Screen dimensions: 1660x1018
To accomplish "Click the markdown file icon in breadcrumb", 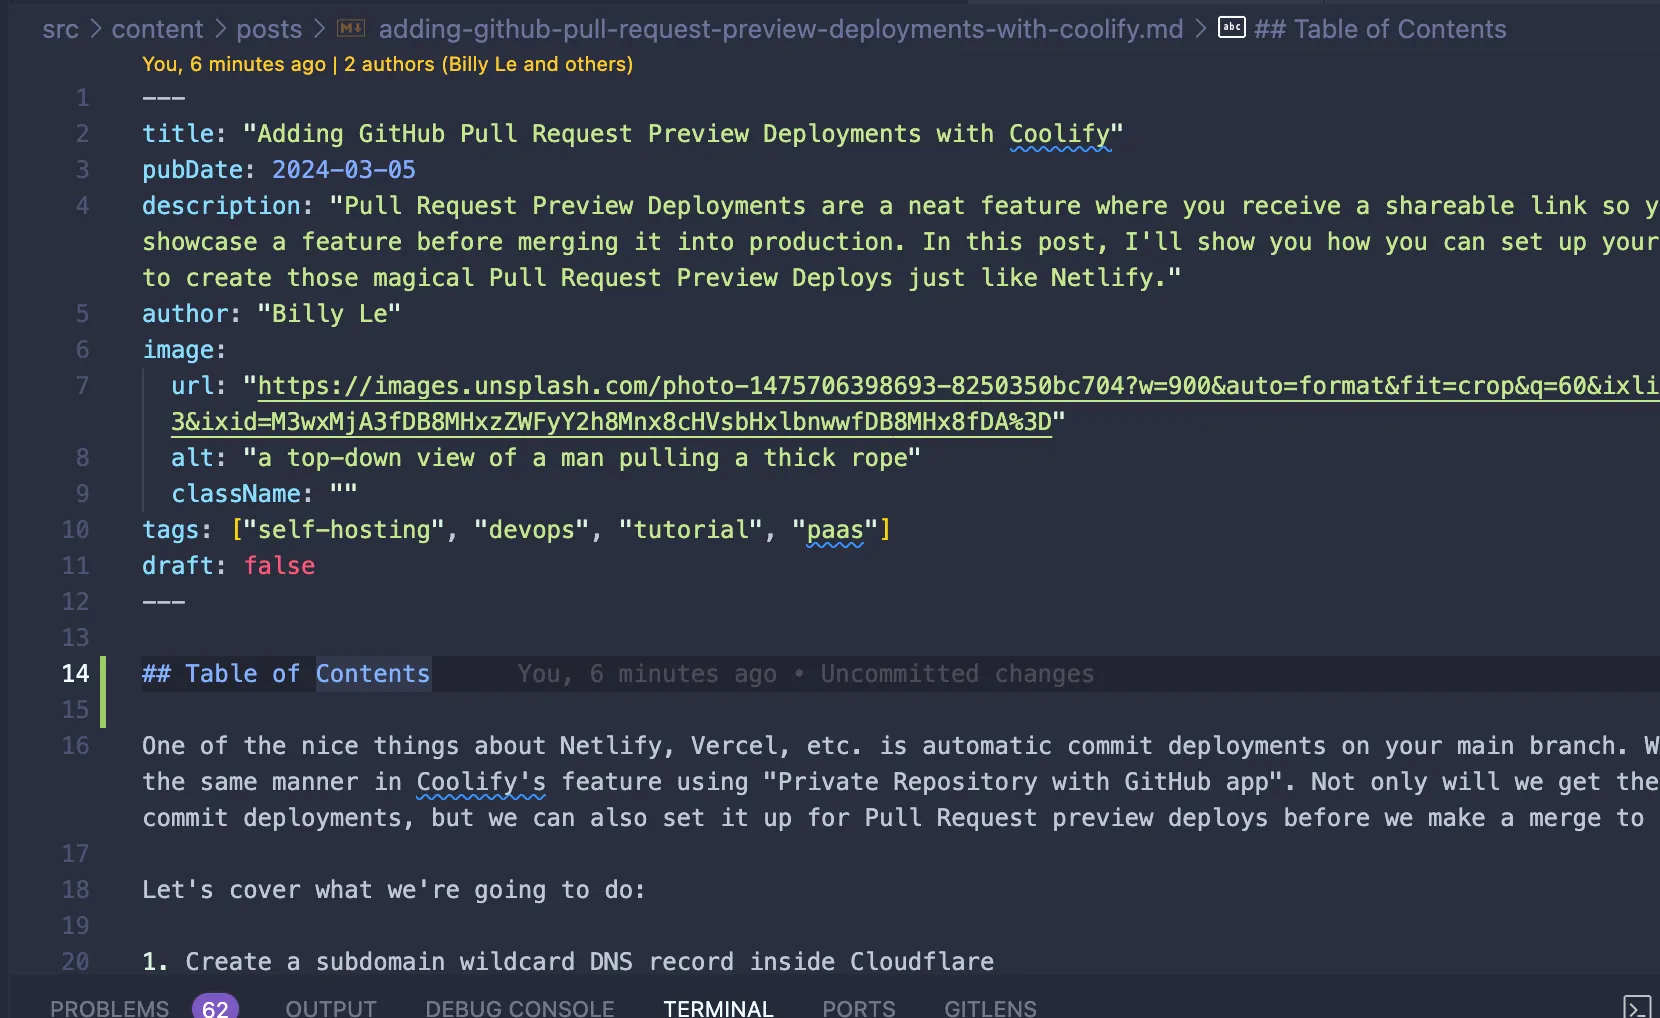I will point(351,28).
